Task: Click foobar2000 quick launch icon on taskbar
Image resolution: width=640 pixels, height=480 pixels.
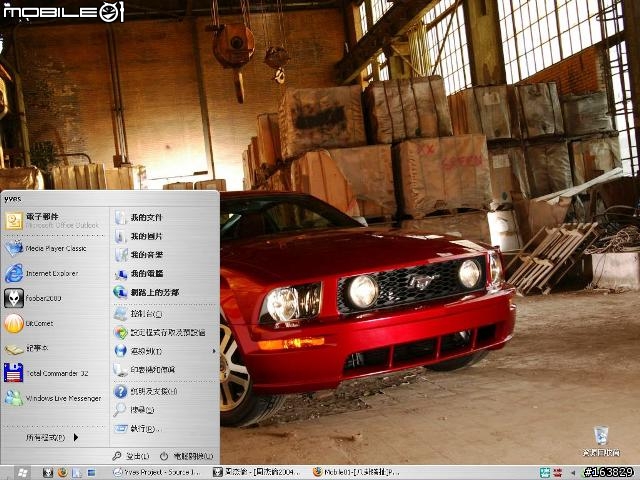Action: [x=48, y=473]
